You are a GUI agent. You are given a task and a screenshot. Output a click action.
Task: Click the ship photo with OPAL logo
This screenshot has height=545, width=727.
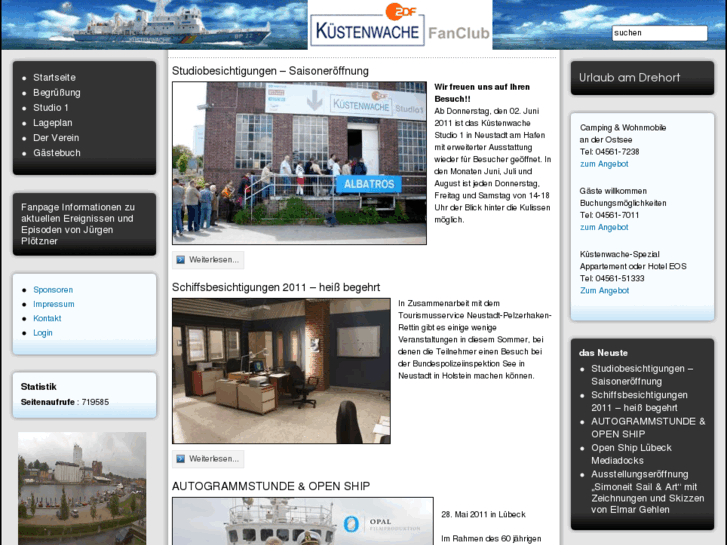303,521
